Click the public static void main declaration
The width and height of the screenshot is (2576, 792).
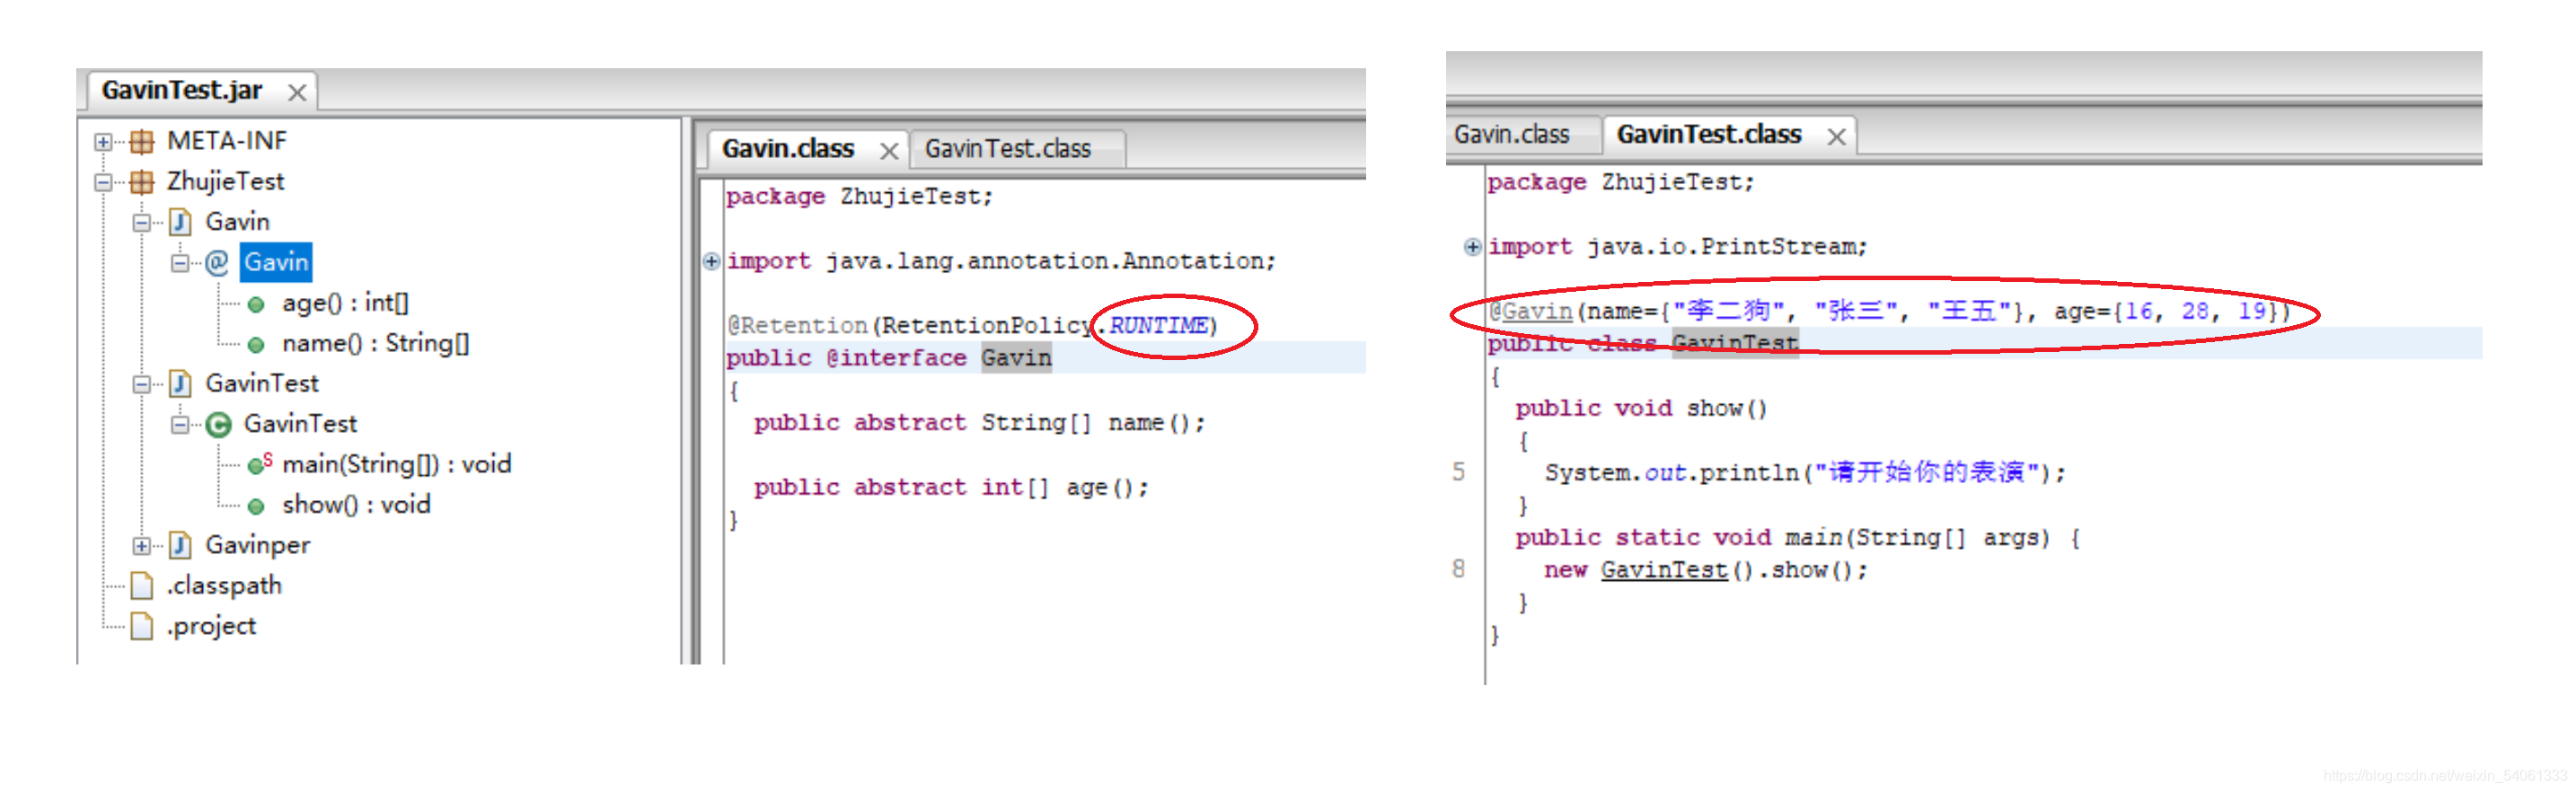1798,538
